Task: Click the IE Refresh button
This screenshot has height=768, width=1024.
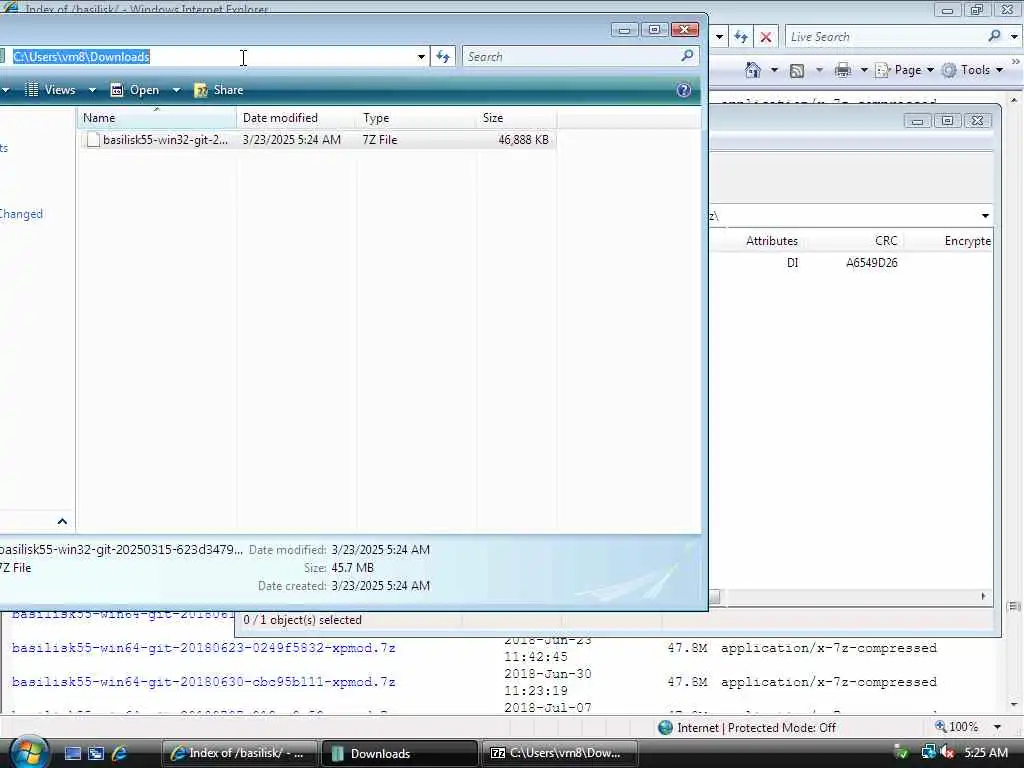Action: pyautogui.click(x=741, y=37)
